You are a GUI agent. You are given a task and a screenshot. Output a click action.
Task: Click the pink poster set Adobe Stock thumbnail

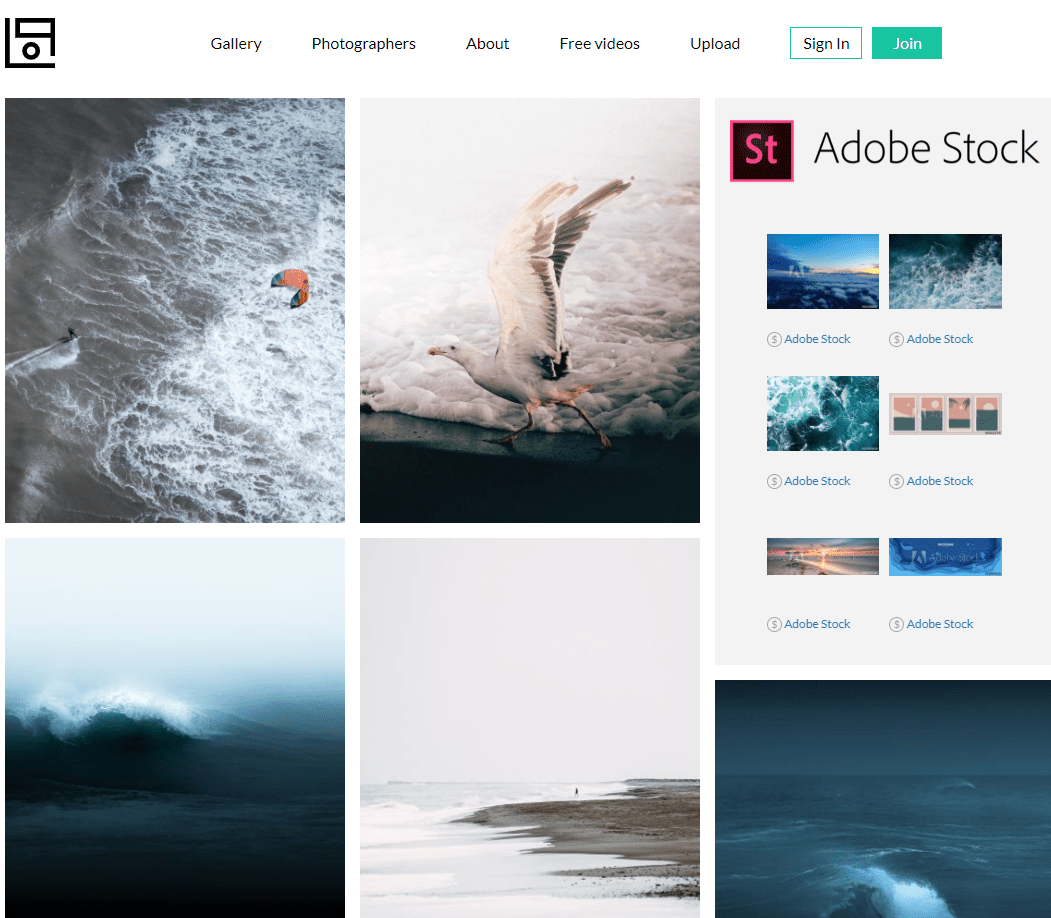[x=944, y=413]
